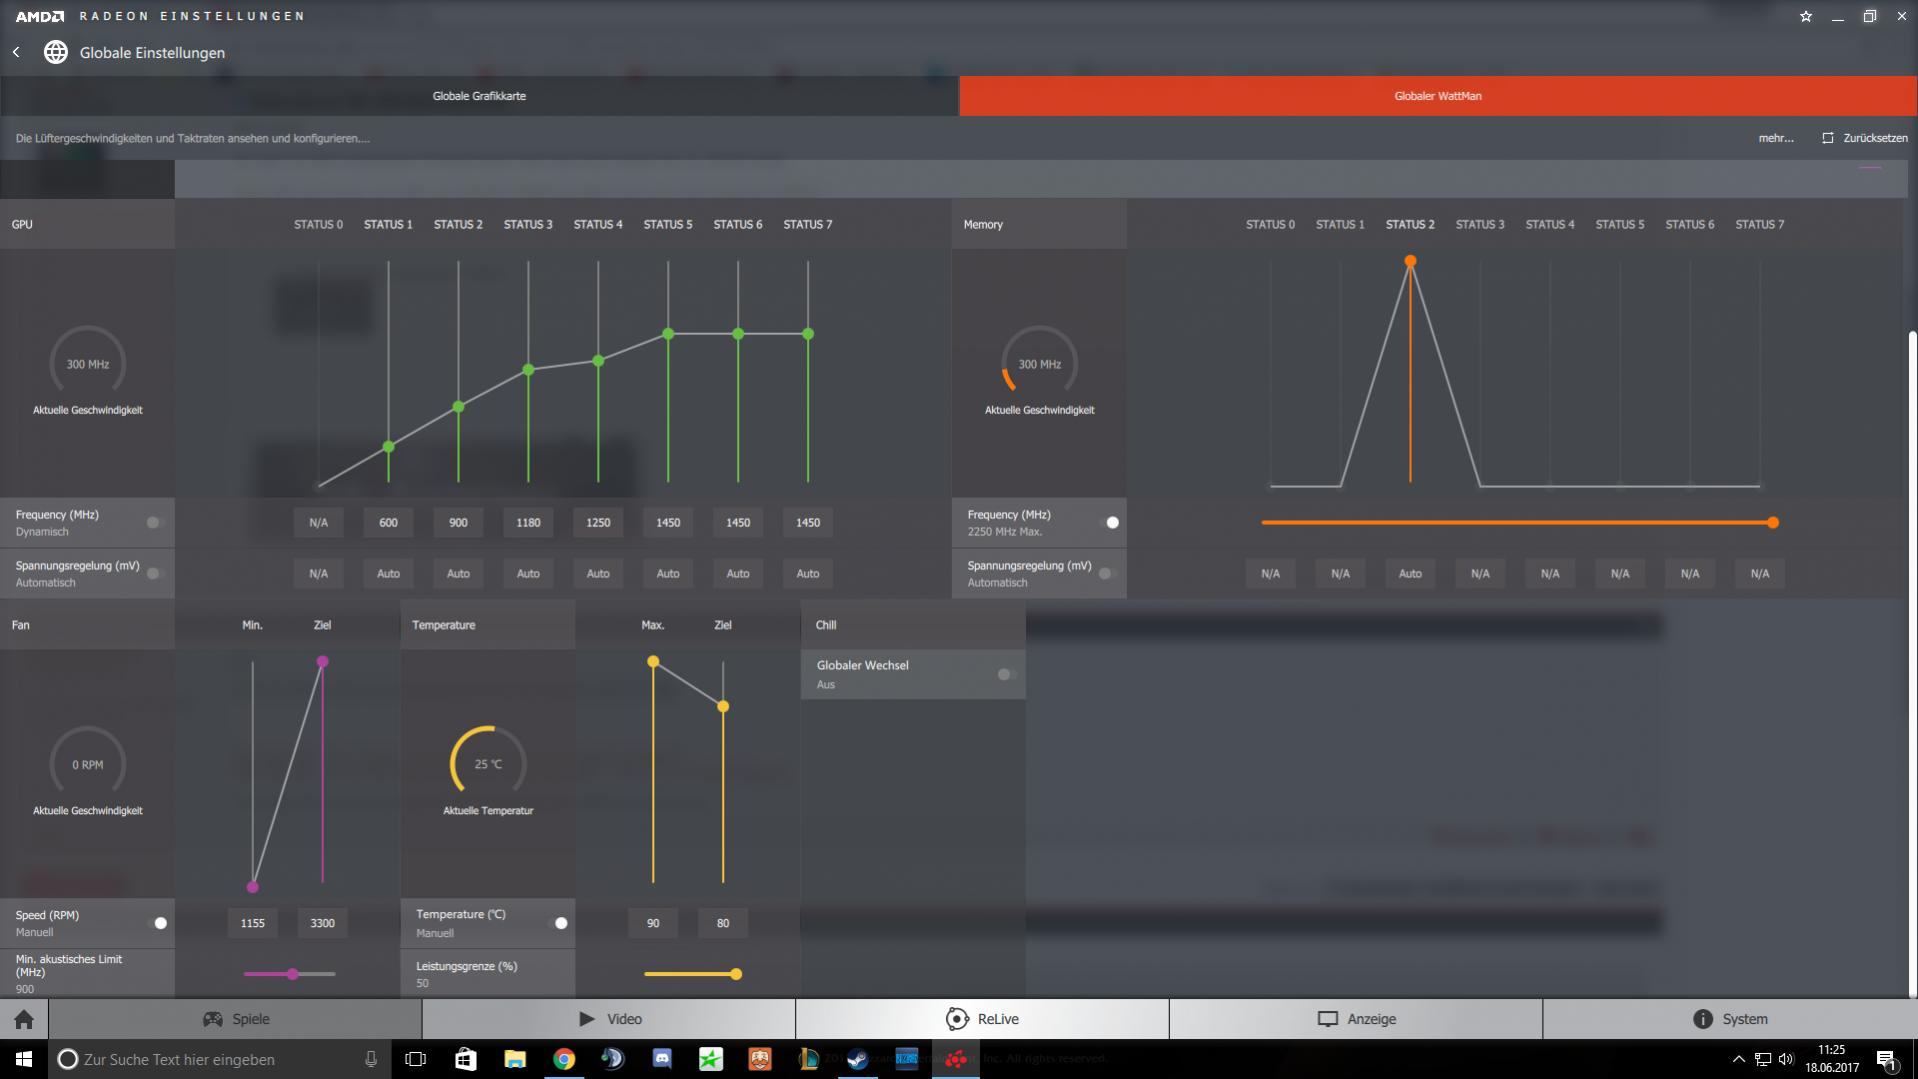Click the Windows search text box
This screenshot has height=1079, width=1918.
218,1059
